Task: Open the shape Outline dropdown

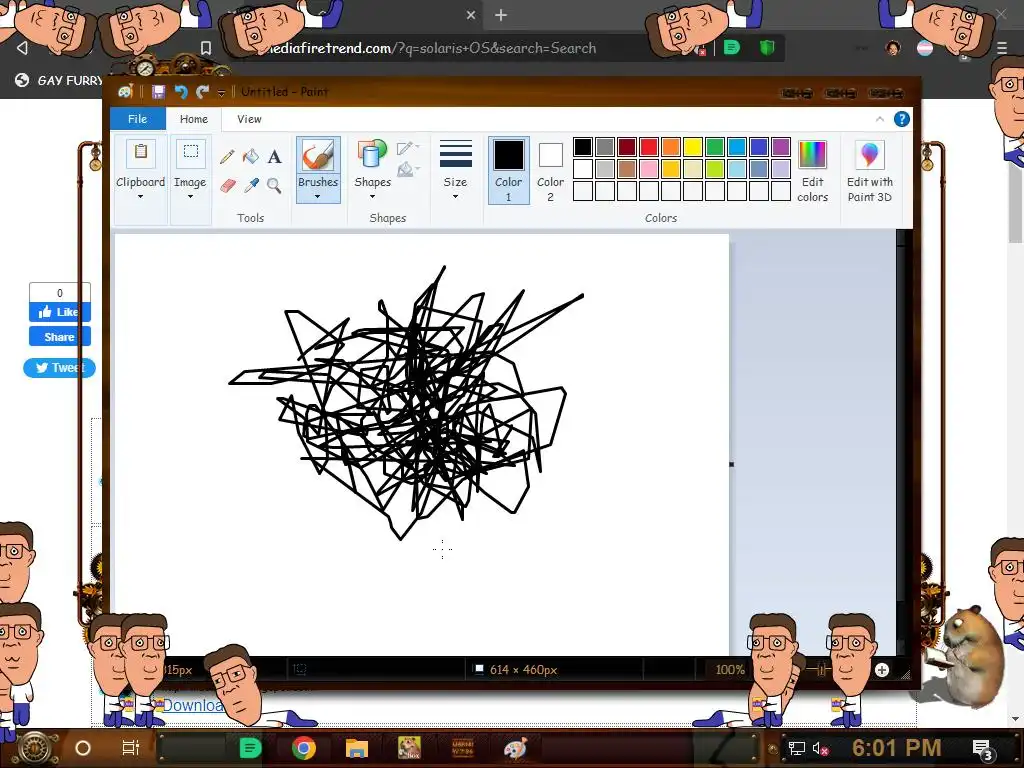Action: click(408, 148)
